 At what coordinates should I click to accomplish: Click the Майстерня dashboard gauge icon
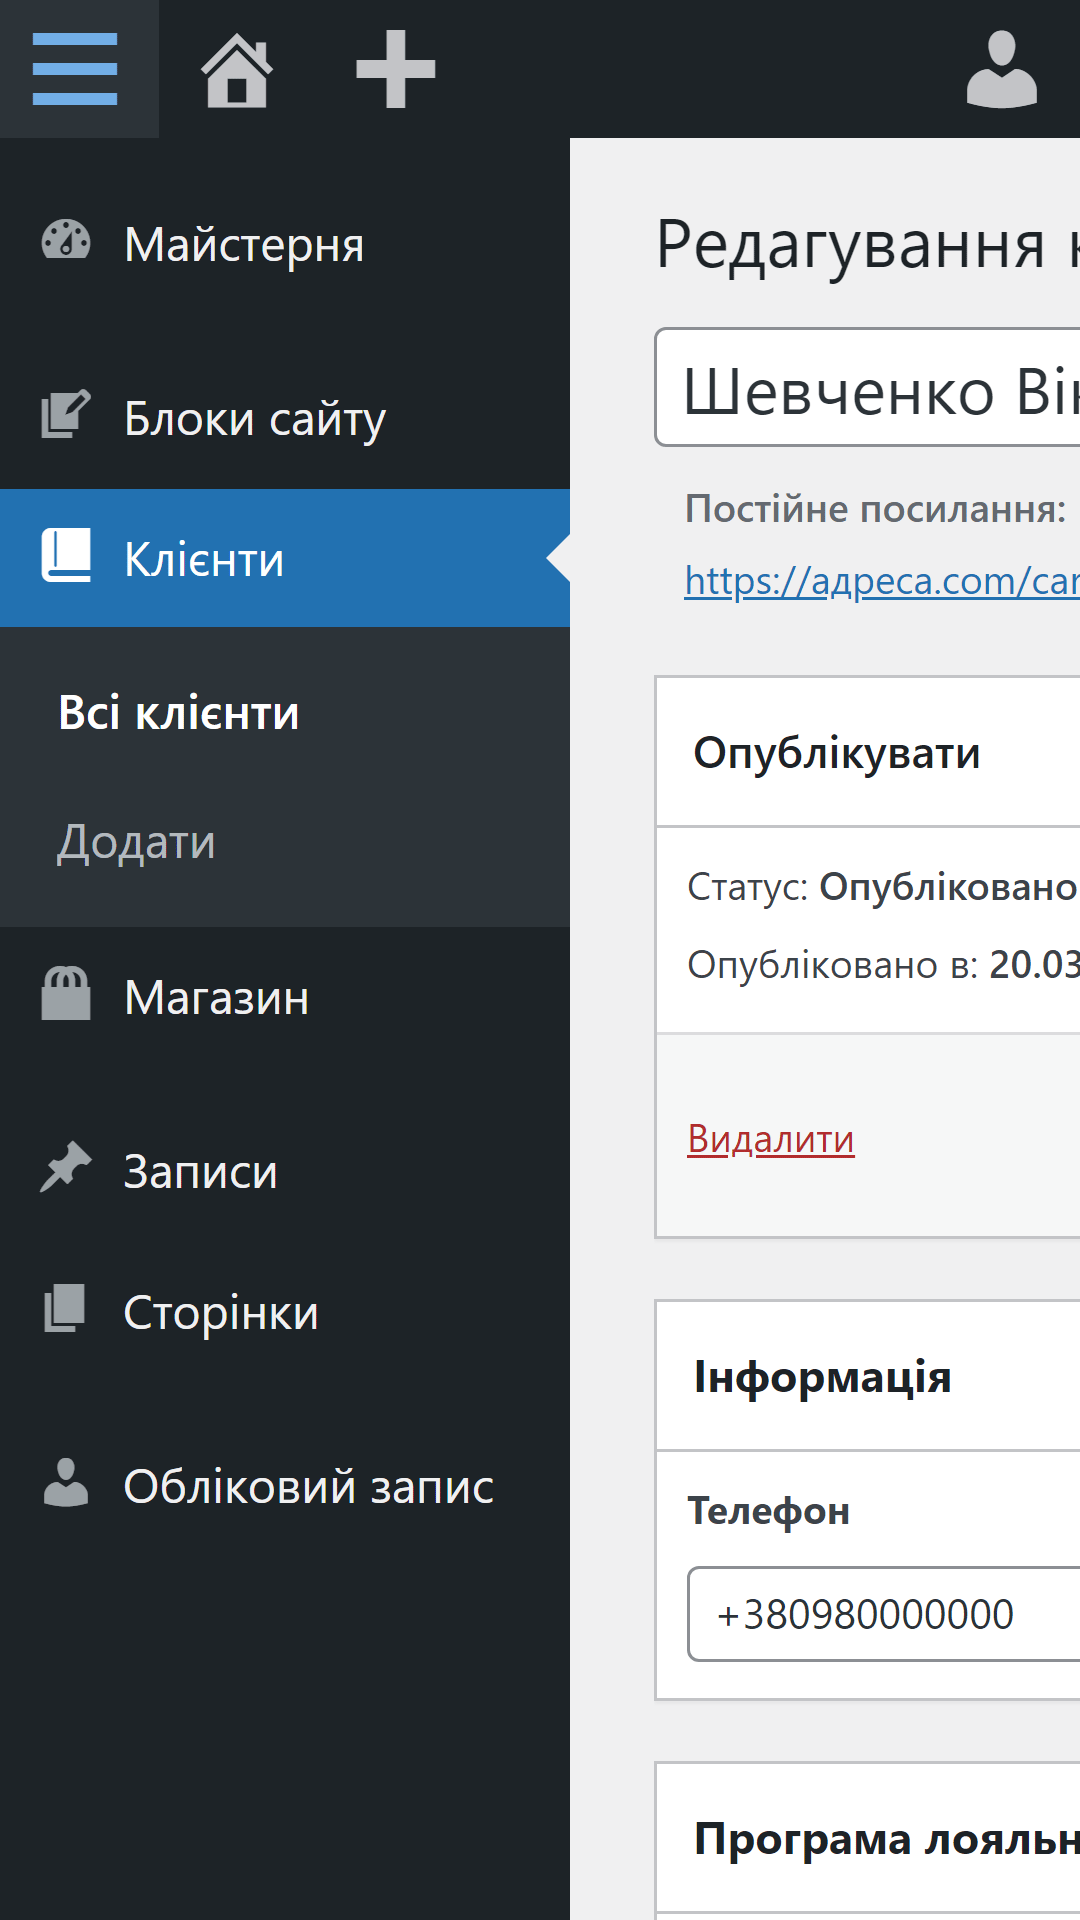pyautogui.click(x=66, y=243)
